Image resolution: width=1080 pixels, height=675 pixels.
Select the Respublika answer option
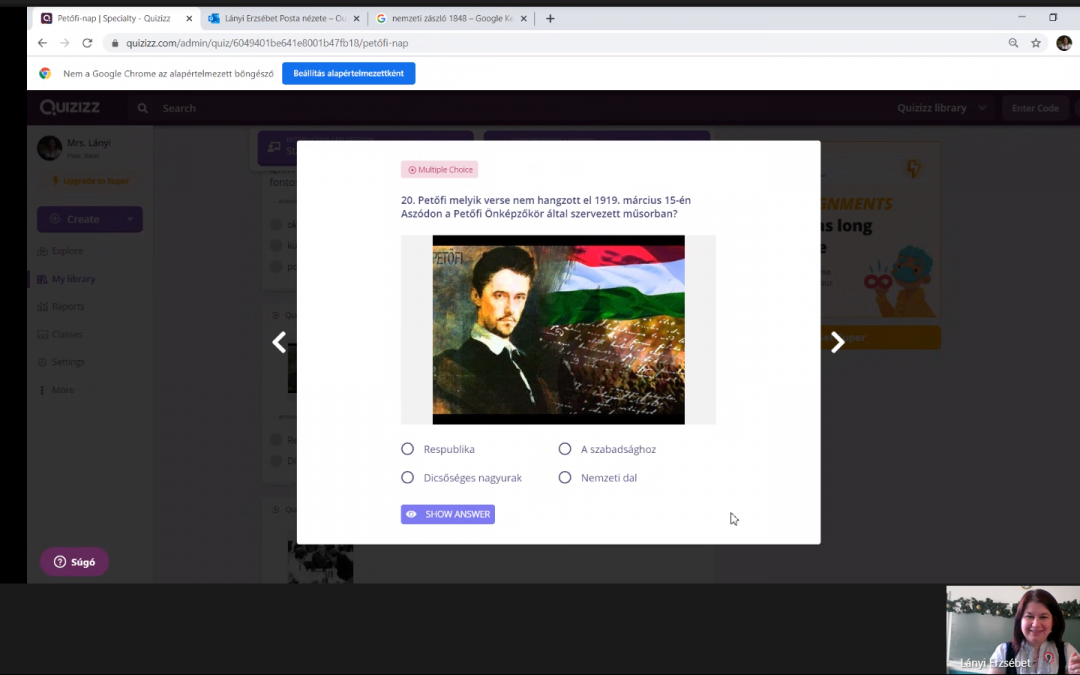pos(438,449)
